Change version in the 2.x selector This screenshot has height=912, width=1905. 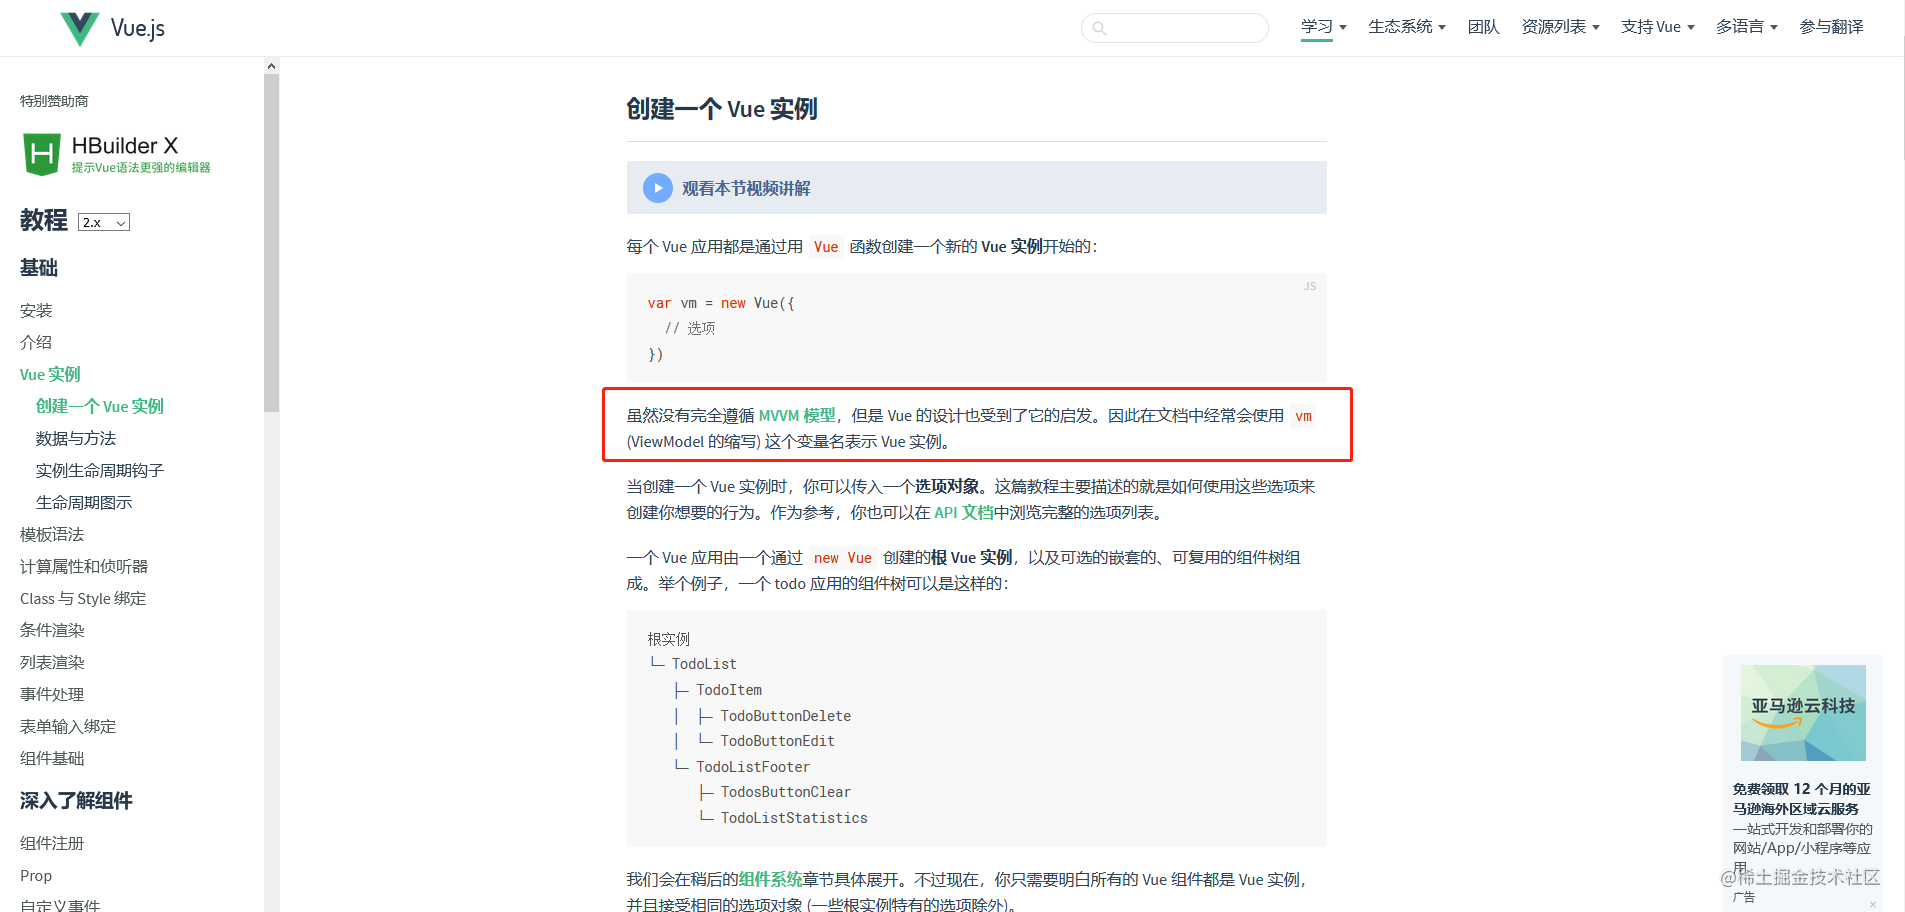(x=104, y=222)
